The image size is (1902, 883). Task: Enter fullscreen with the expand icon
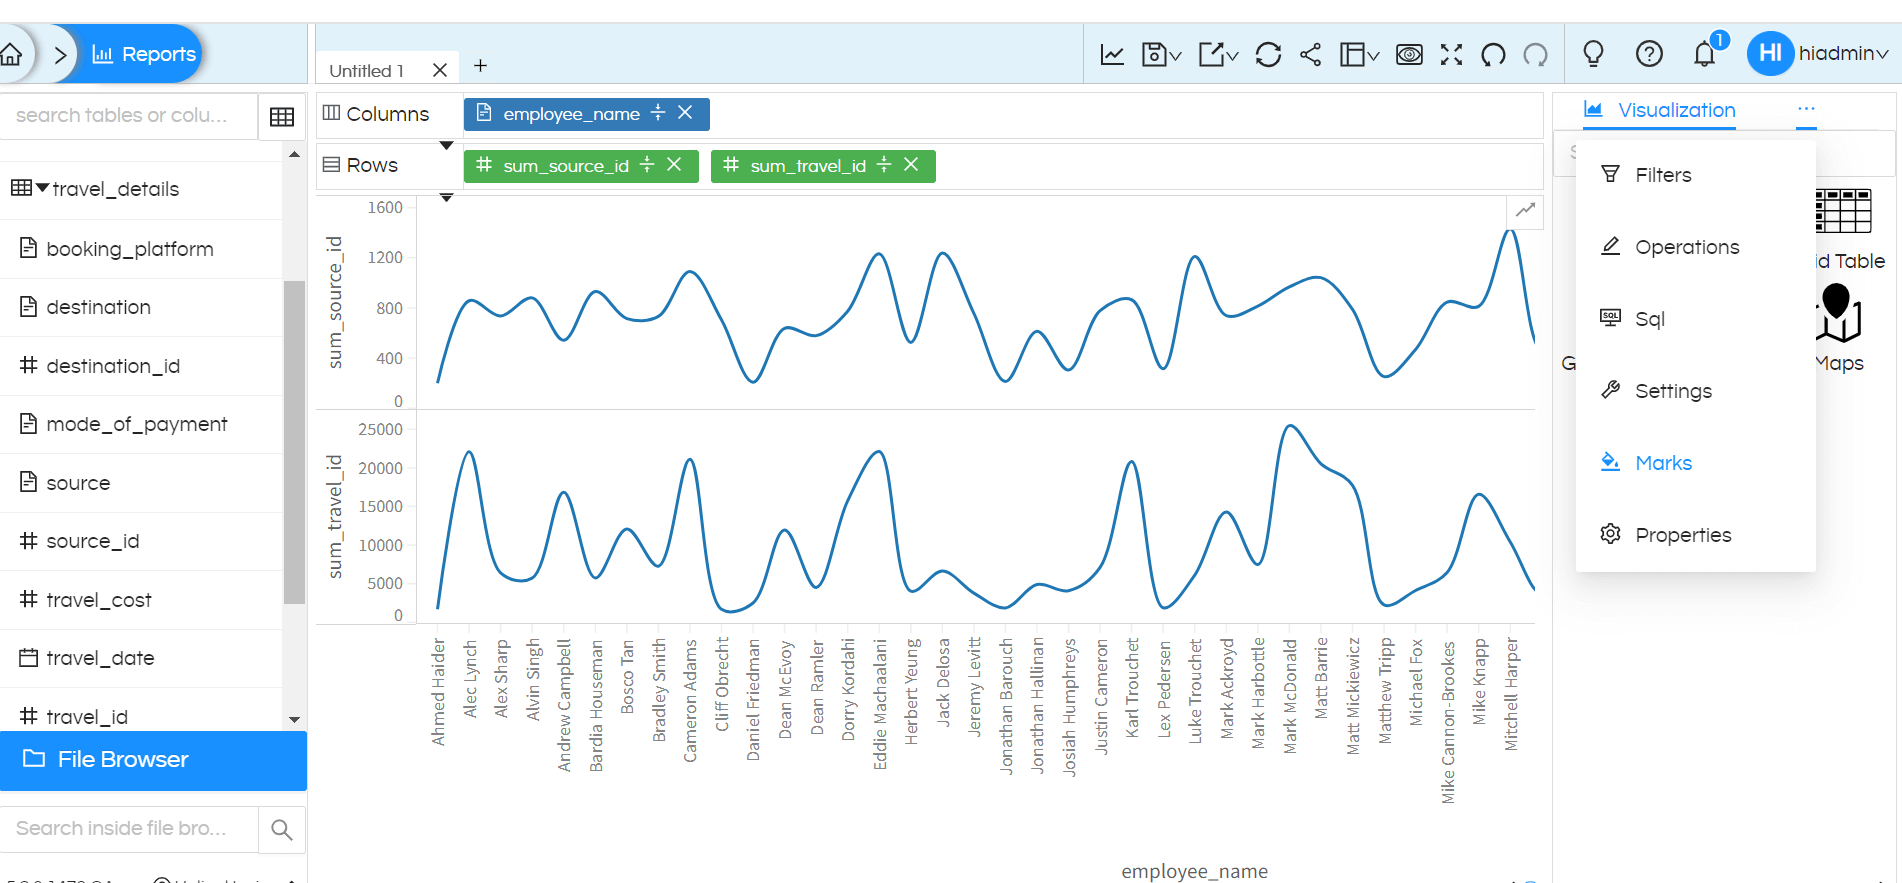tap(1451, 55)
